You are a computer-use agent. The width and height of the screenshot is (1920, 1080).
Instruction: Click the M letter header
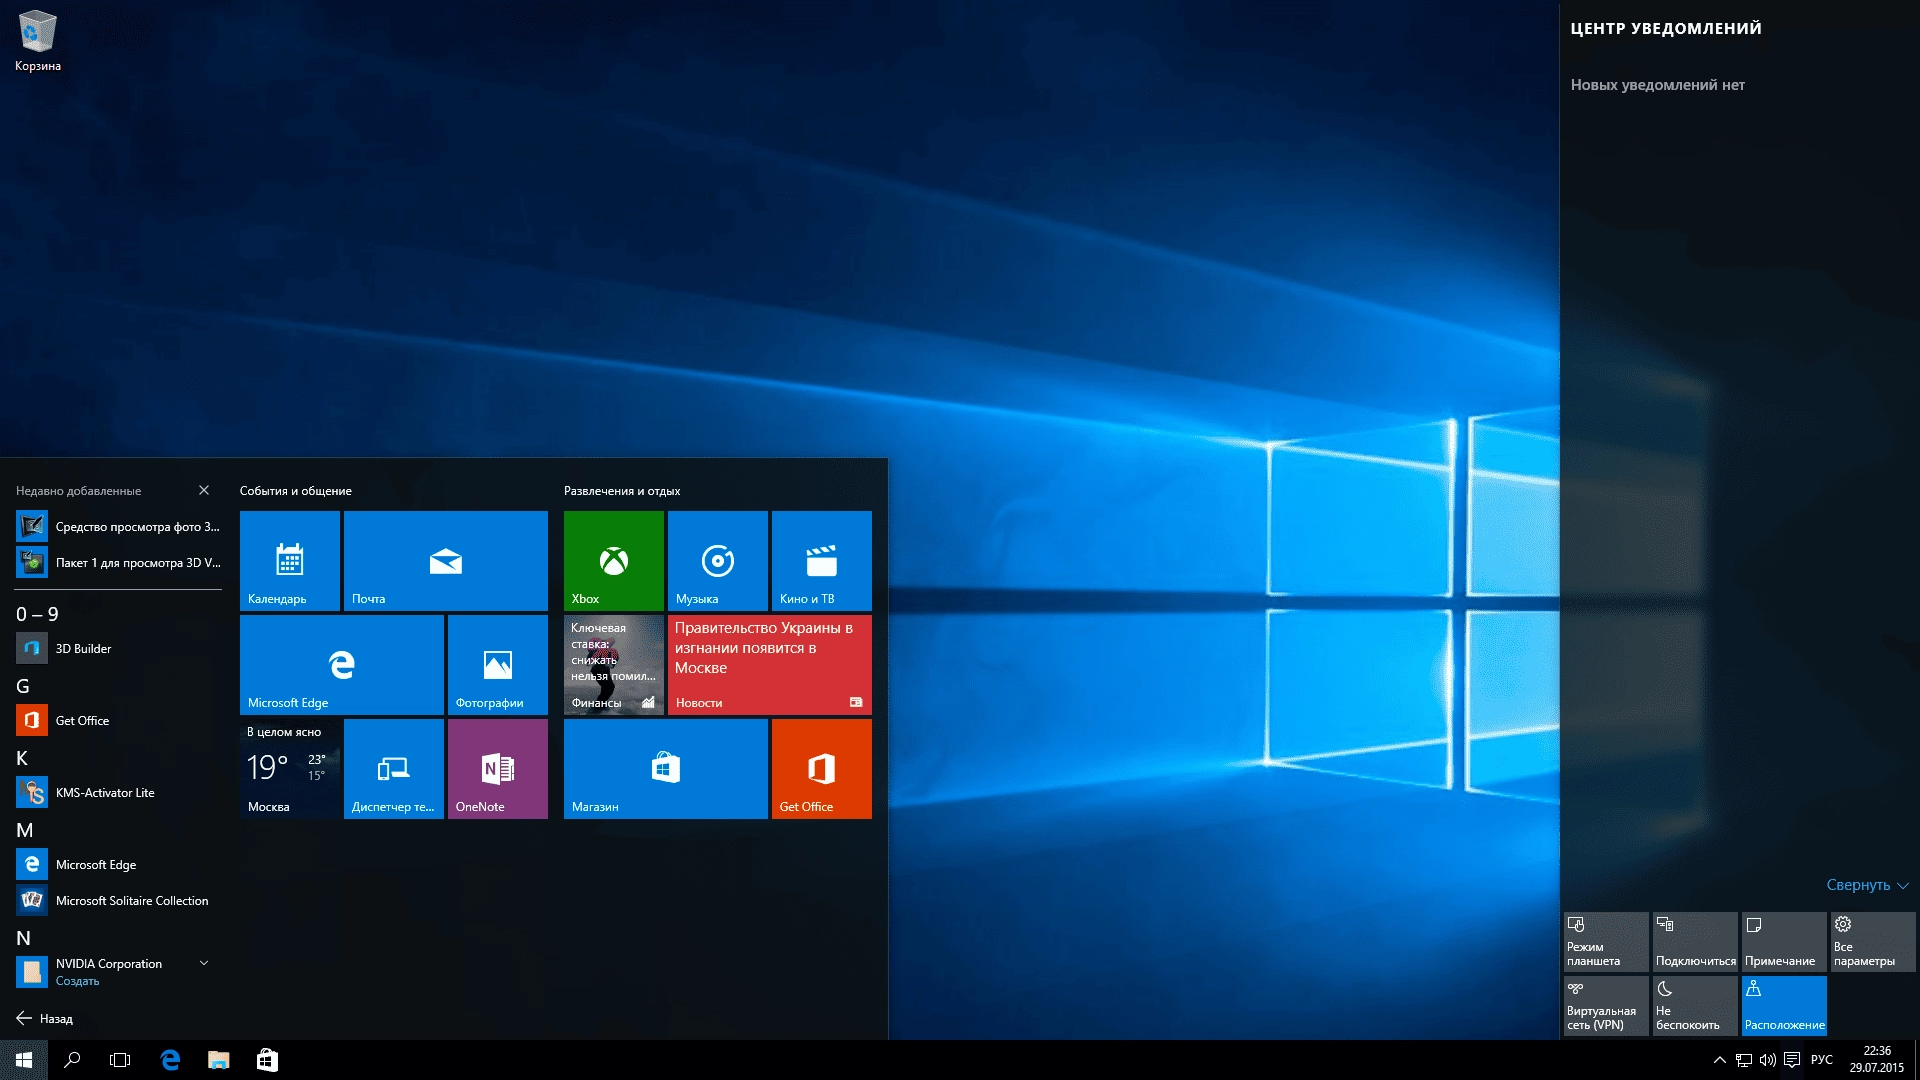[25, 830]
